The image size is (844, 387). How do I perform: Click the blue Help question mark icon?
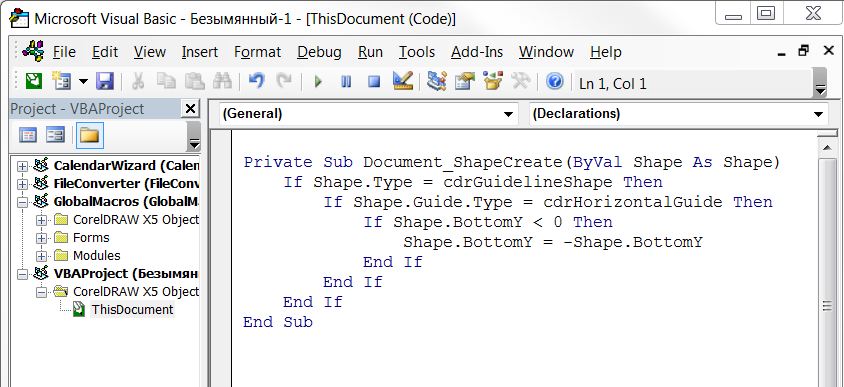tap(554, 82)
